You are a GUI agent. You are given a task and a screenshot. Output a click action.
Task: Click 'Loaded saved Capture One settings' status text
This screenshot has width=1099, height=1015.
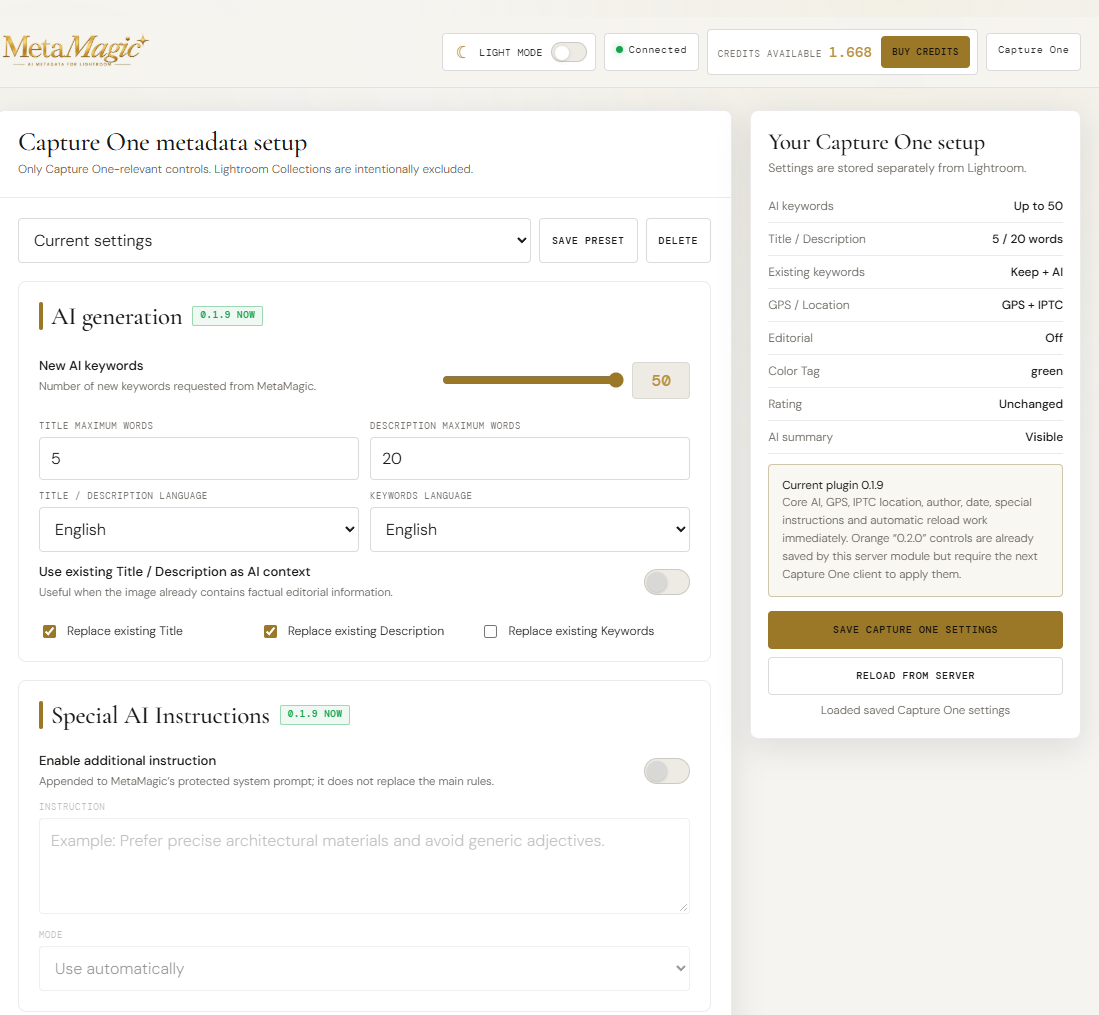[915, 710]
